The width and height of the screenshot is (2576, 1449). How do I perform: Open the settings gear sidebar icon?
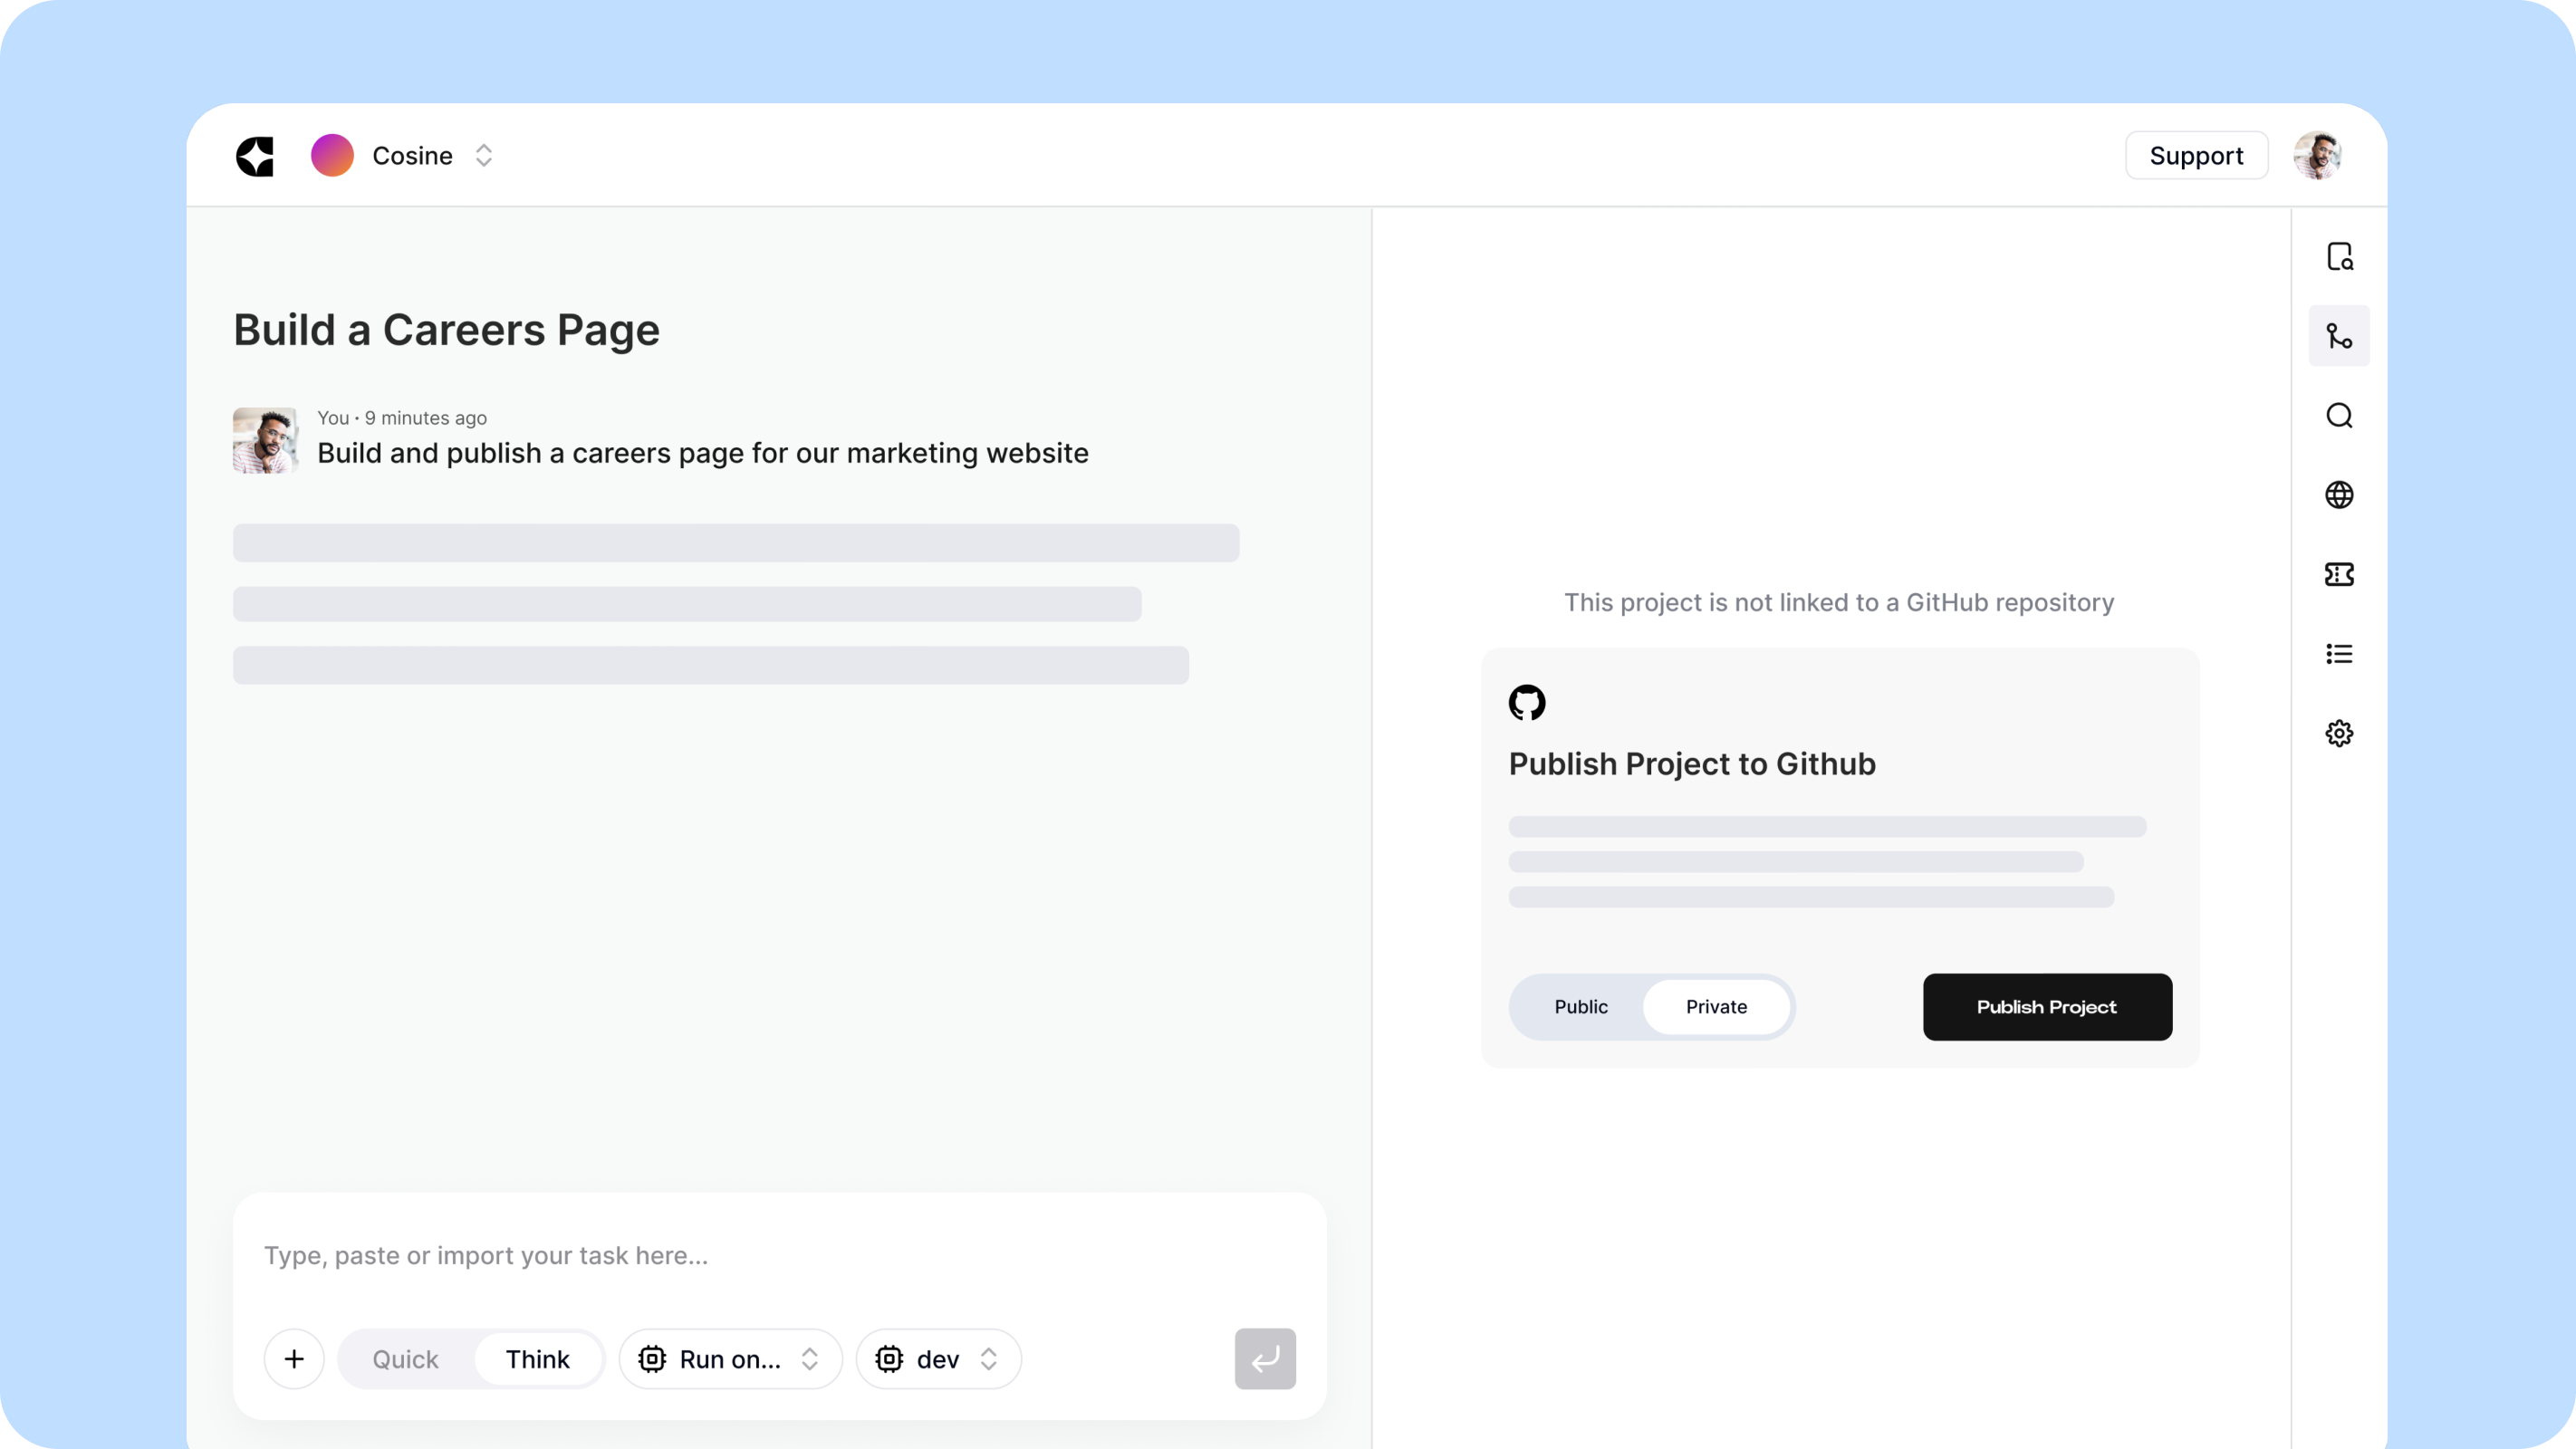tap(2339, 733)
